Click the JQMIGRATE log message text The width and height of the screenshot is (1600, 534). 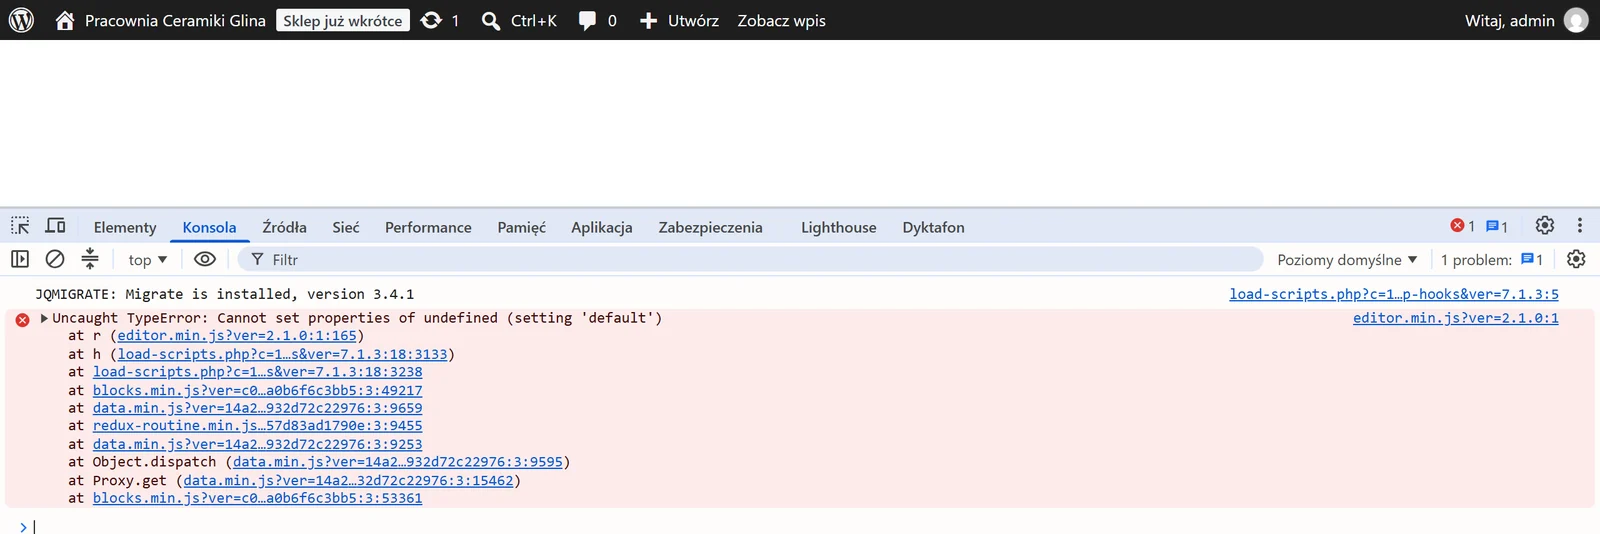point(224,294)
